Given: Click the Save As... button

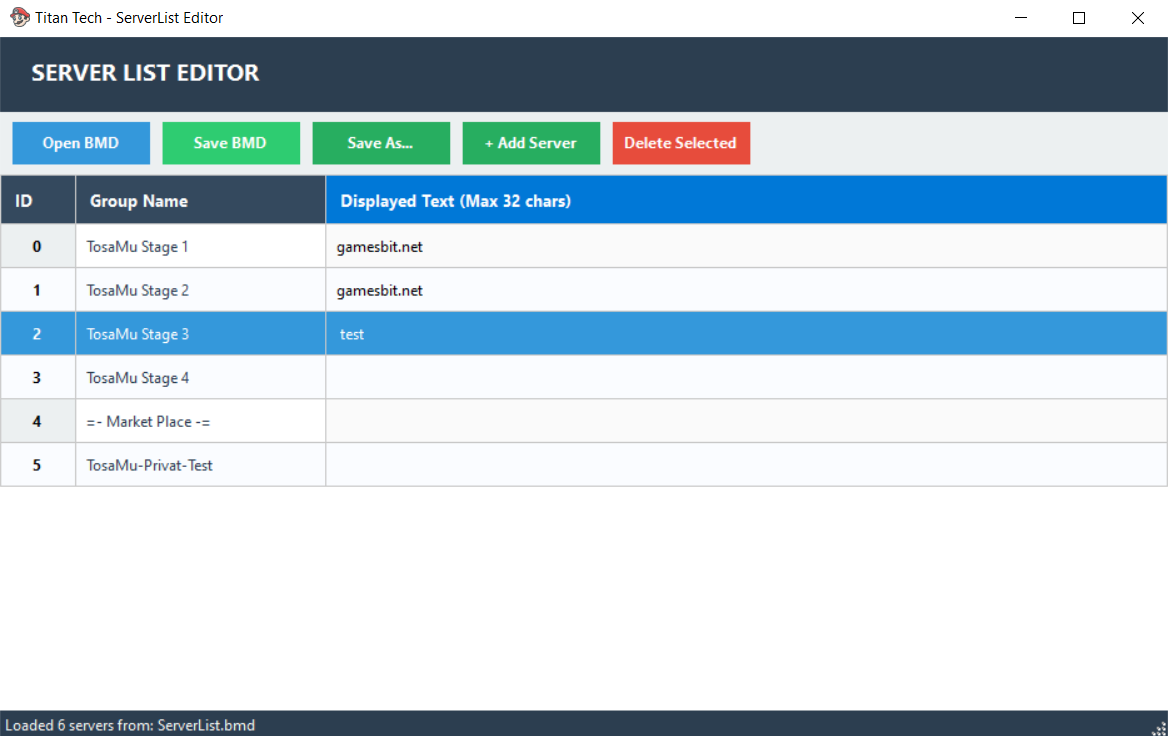Looking at the screenshot, I should pyautogui.click(x=381, y=143).
